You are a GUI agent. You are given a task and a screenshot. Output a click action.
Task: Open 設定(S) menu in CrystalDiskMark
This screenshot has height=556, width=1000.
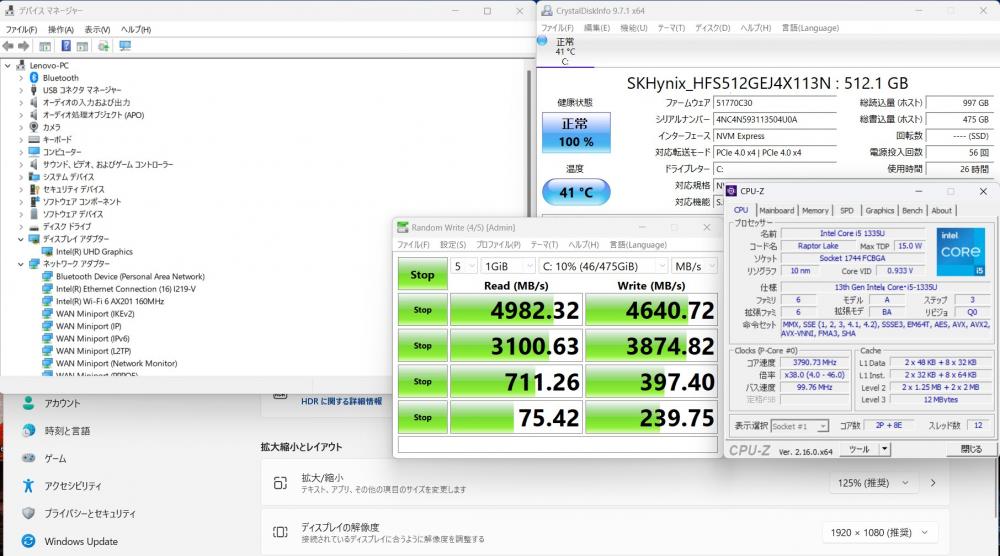[x=453, y=245]
